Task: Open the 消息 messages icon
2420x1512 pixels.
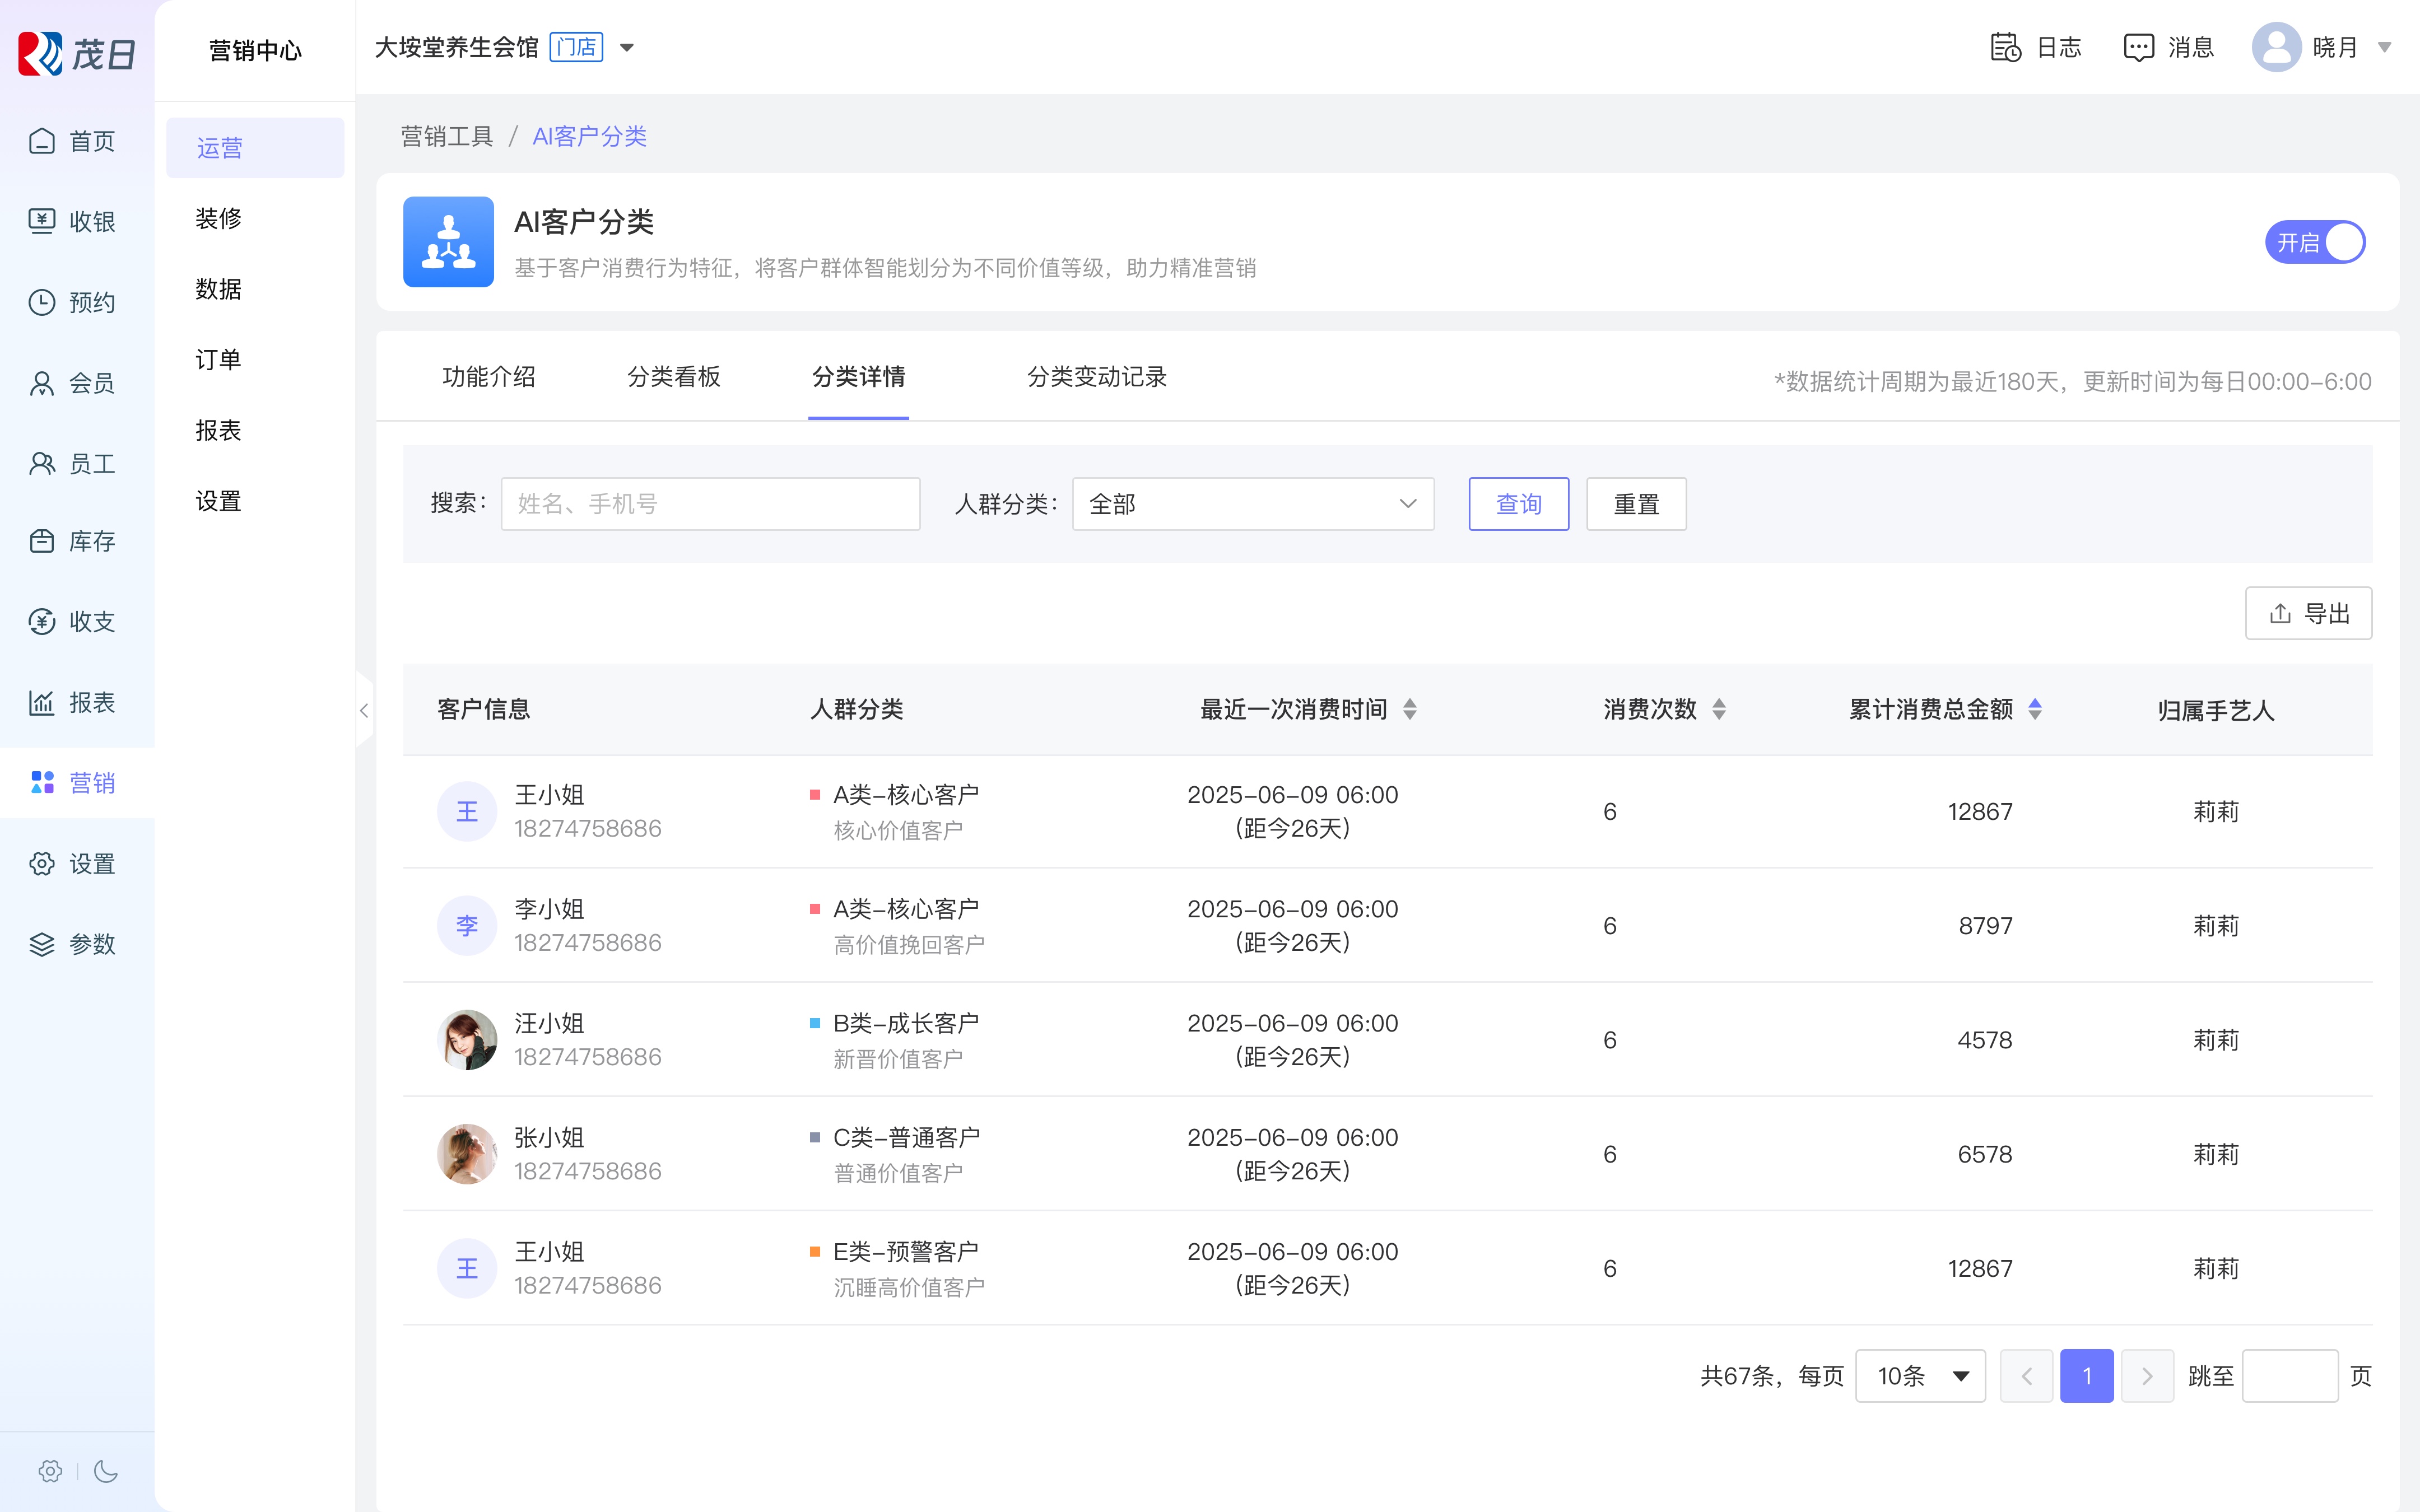Action: (2138, 47)
